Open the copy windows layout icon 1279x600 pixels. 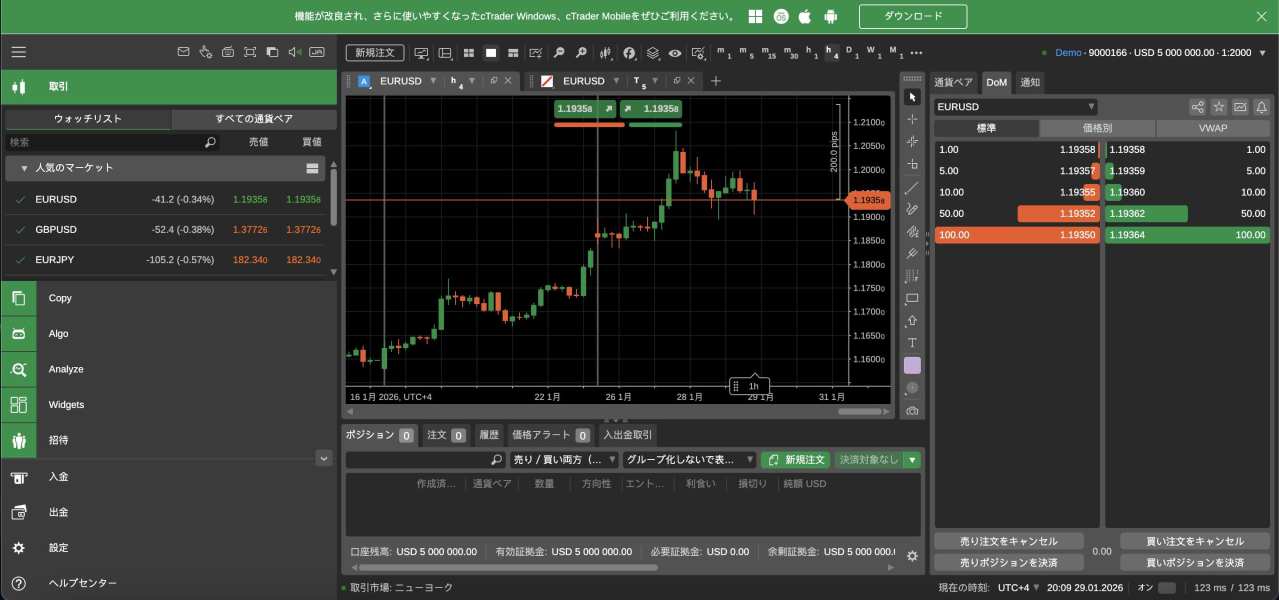(271, 52)
